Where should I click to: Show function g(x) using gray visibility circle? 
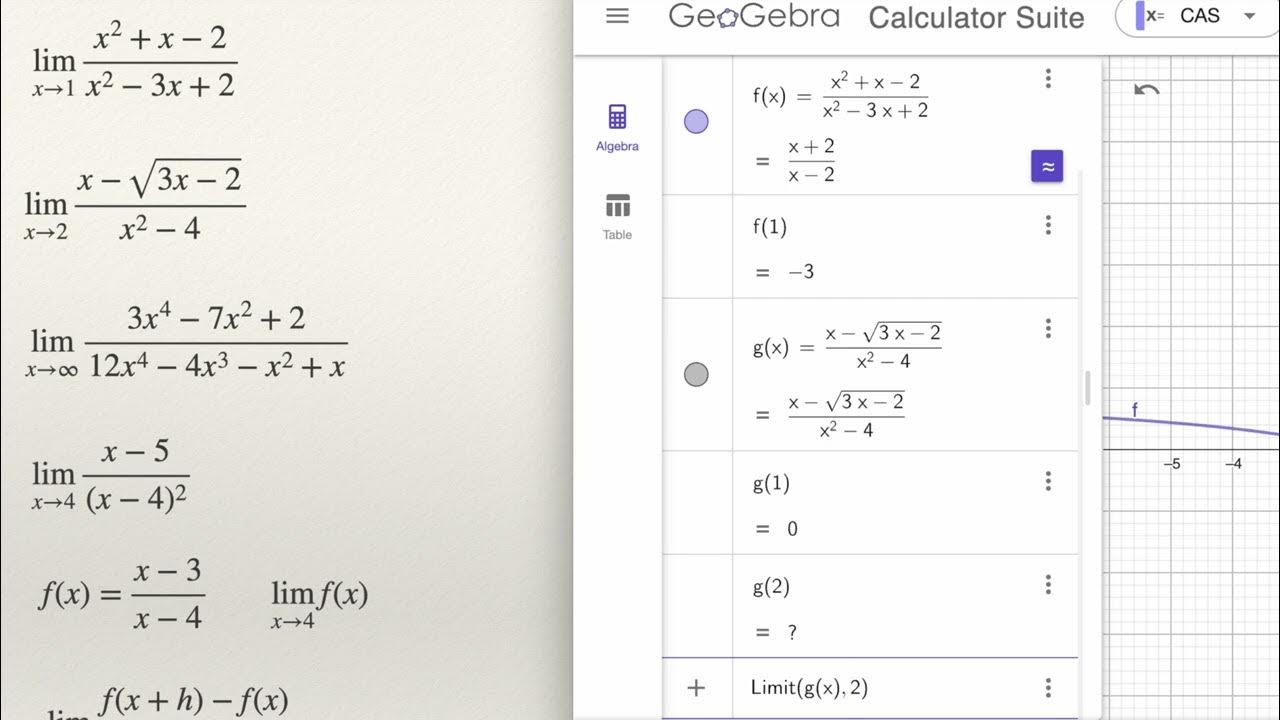696,375
